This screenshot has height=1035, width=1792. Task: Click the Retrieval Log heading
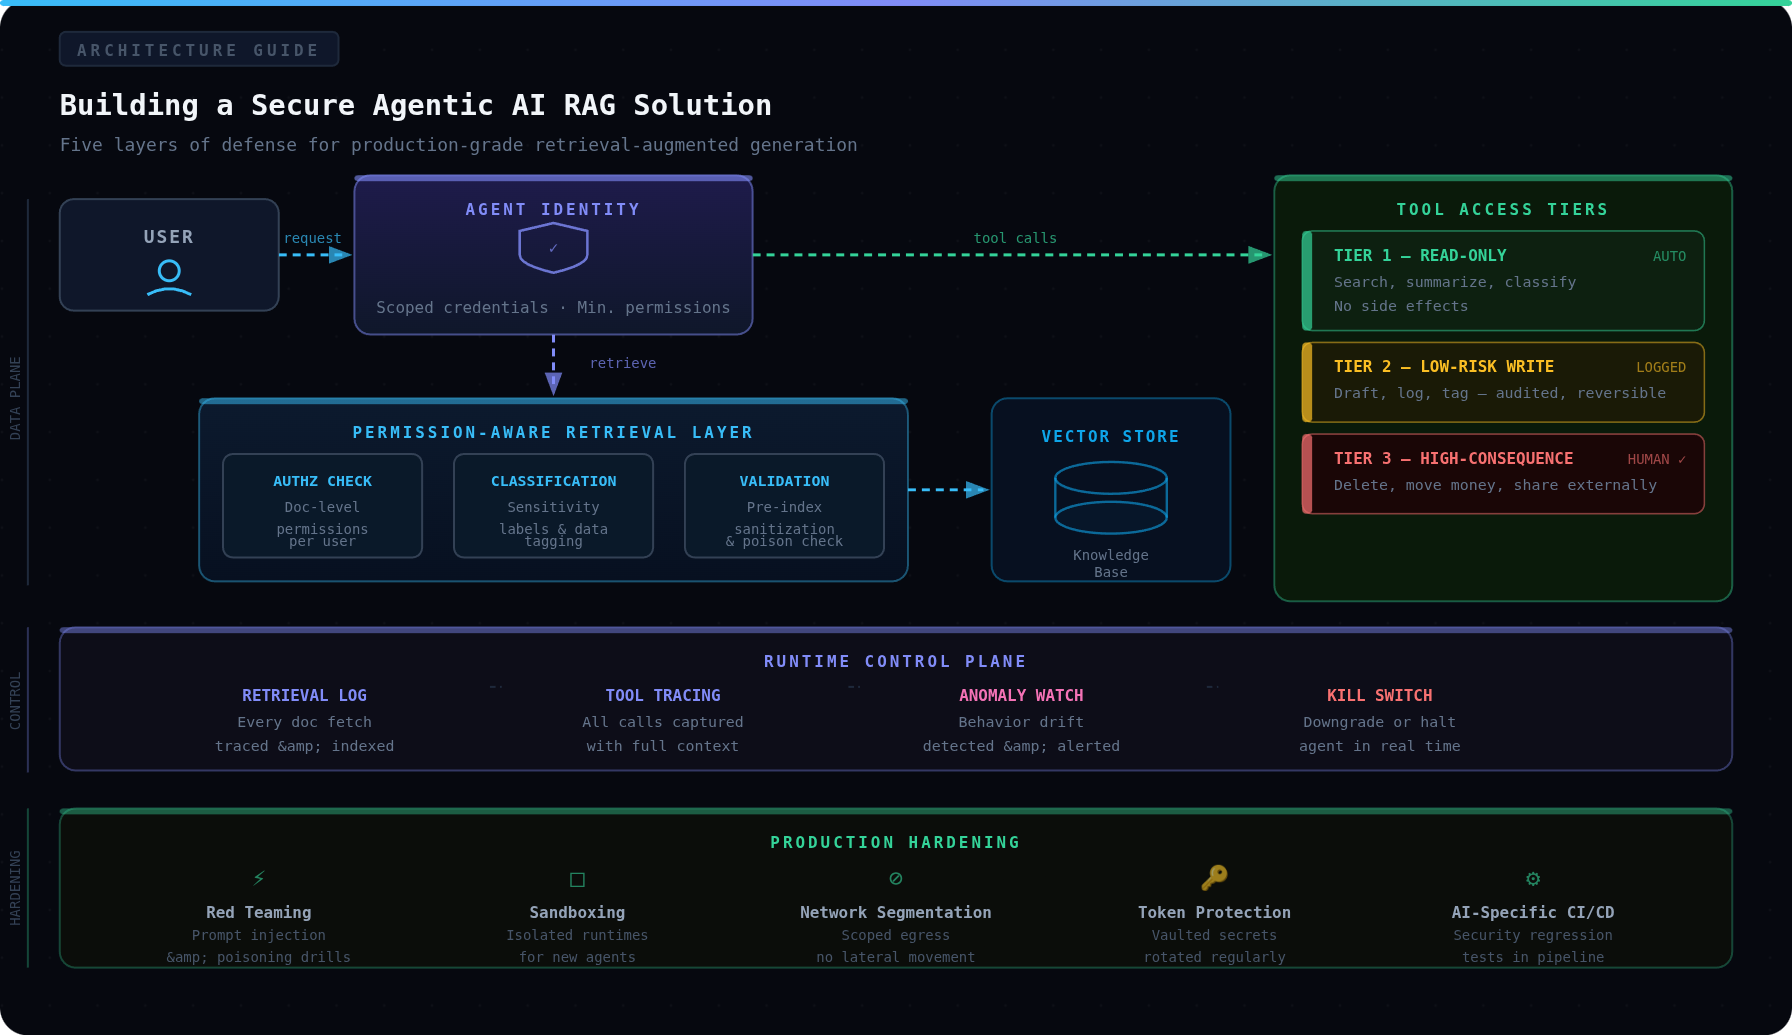(304, 696)
